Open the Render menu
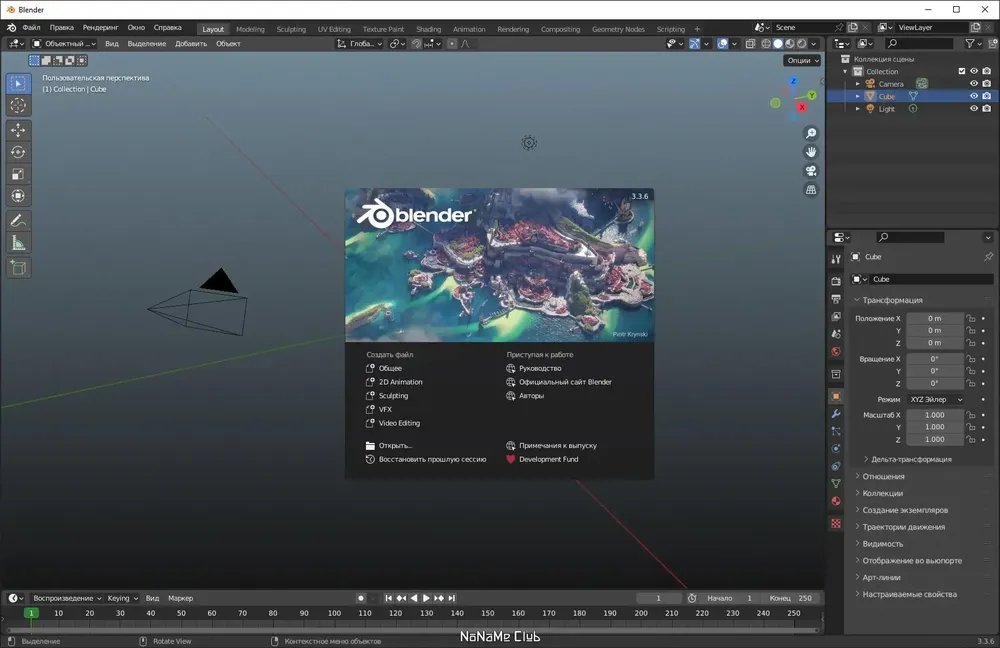 (x=101, y=27)
